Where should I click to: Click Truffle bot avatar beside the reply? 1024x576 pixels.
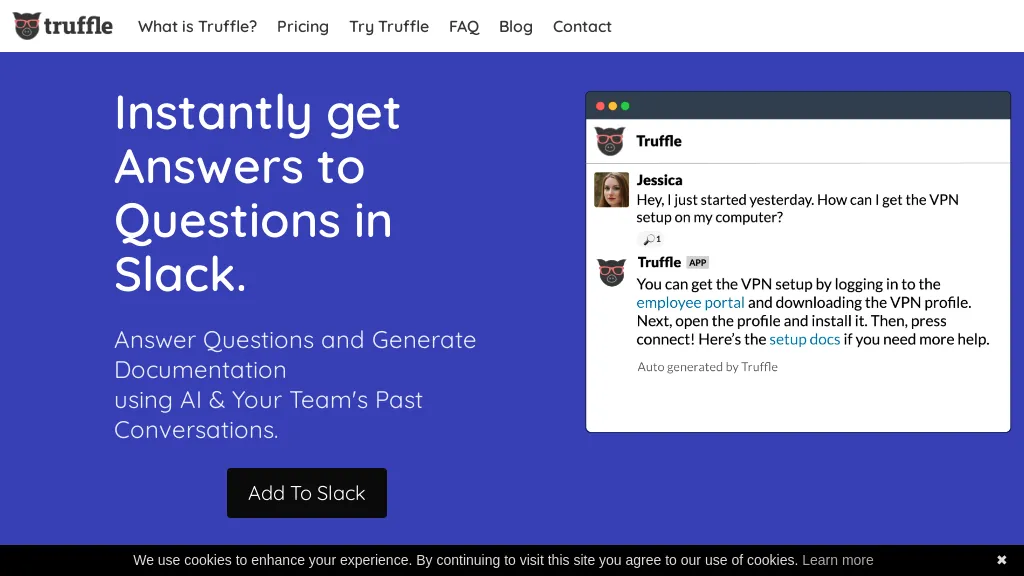[x=611, y=272]
